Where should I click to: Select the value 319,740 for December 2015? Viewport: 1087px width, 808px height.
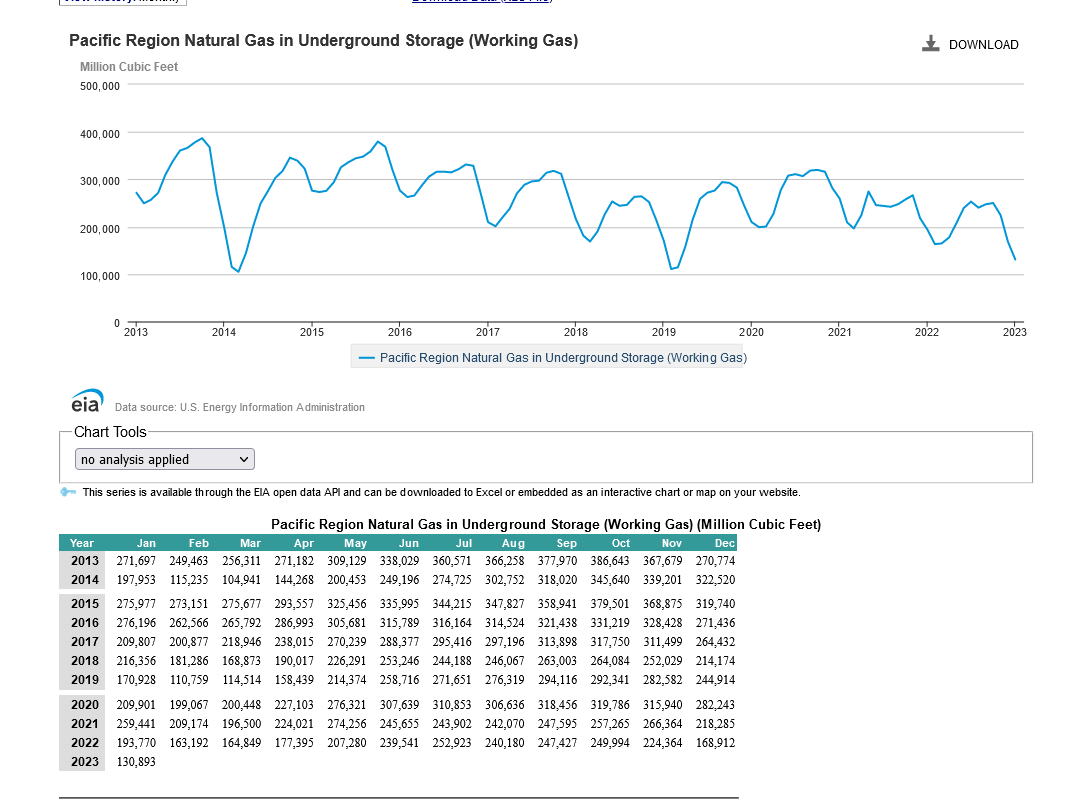[715, 604]
